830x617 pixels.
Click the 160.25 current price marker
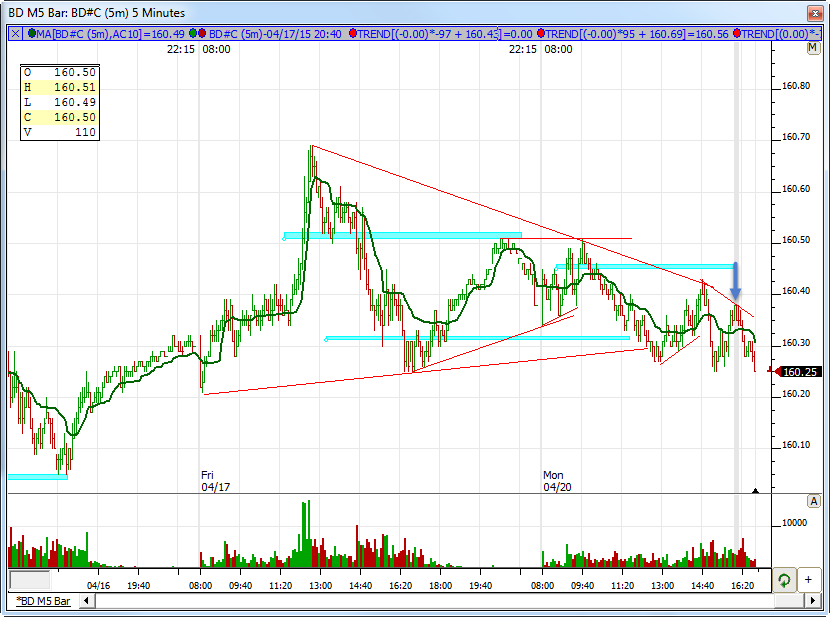pos(799,372)
